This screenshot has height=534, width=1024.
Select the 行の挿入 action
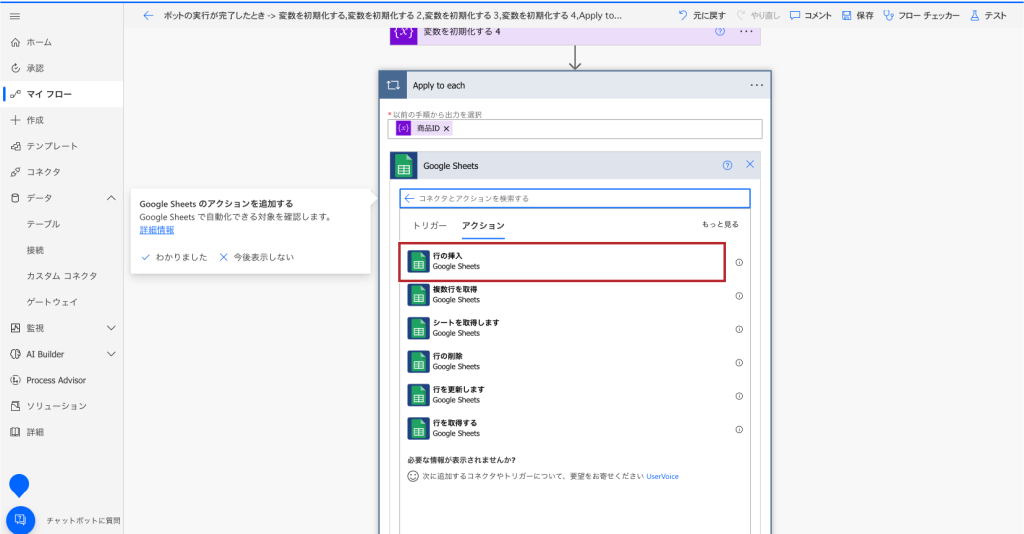(562, 262)
